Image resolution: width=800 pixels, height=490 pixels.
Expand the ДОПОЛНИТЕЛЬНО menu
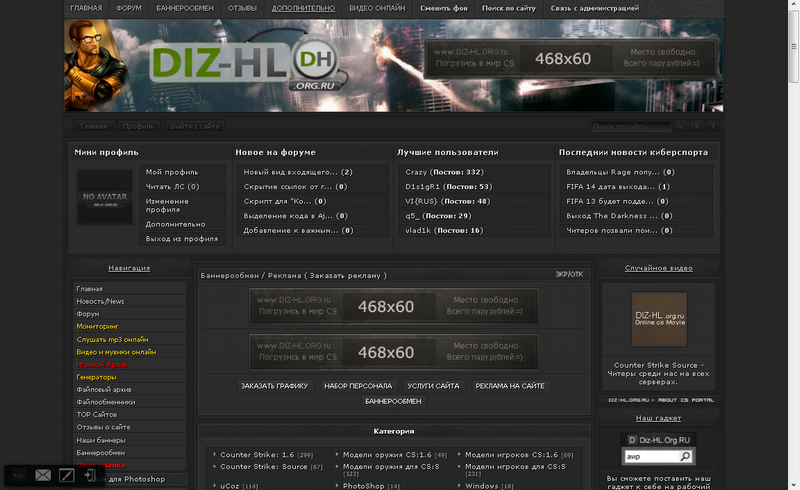coord(303,8)
